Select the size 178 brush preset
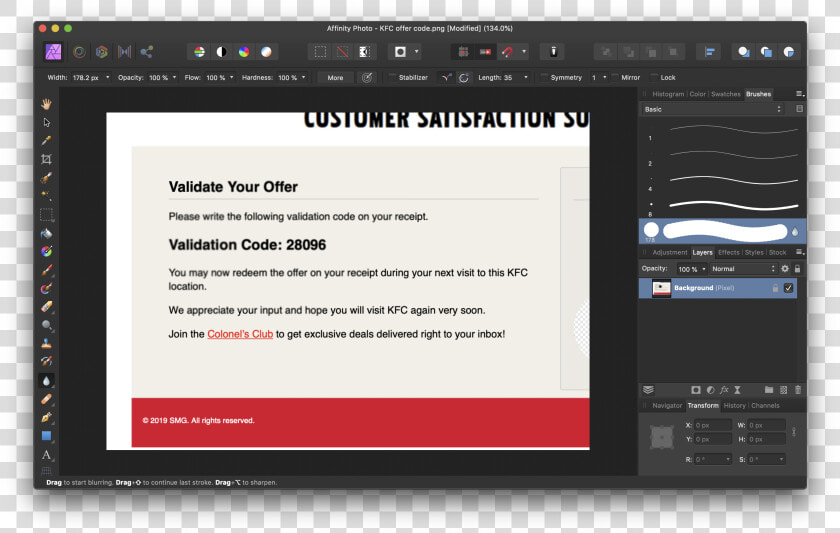840x533 pixels. [722, 231]
